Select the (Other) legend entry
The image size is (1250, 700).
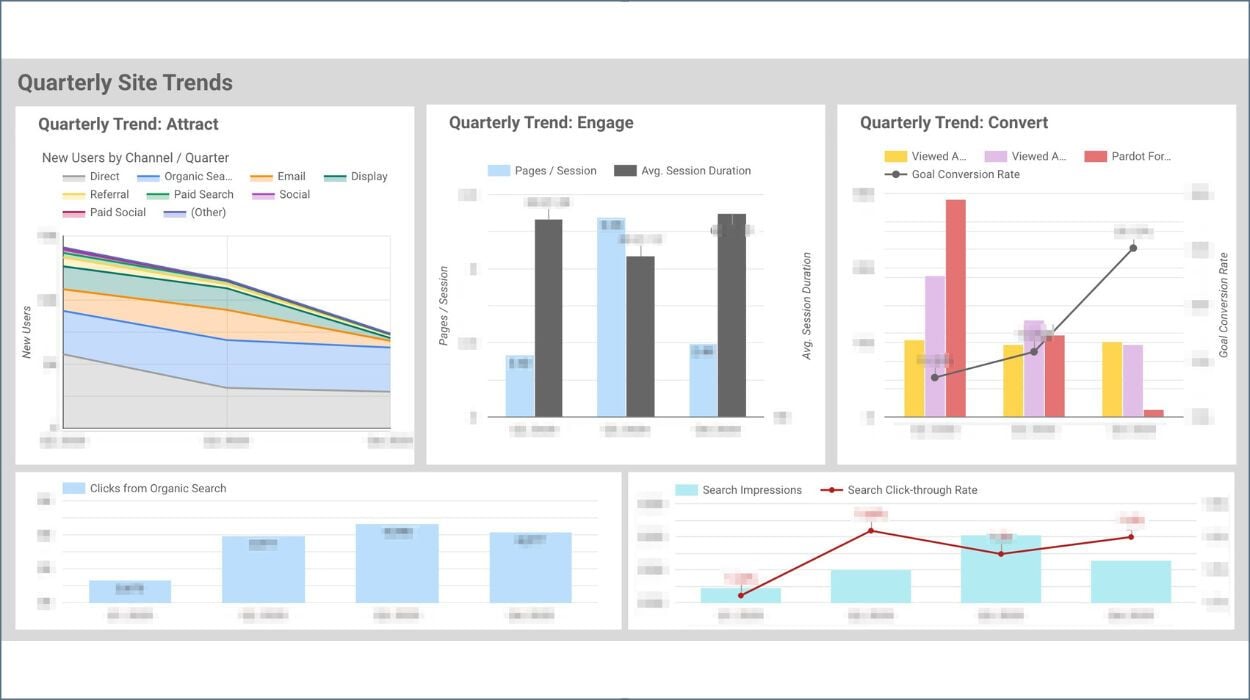click(195, 212)
